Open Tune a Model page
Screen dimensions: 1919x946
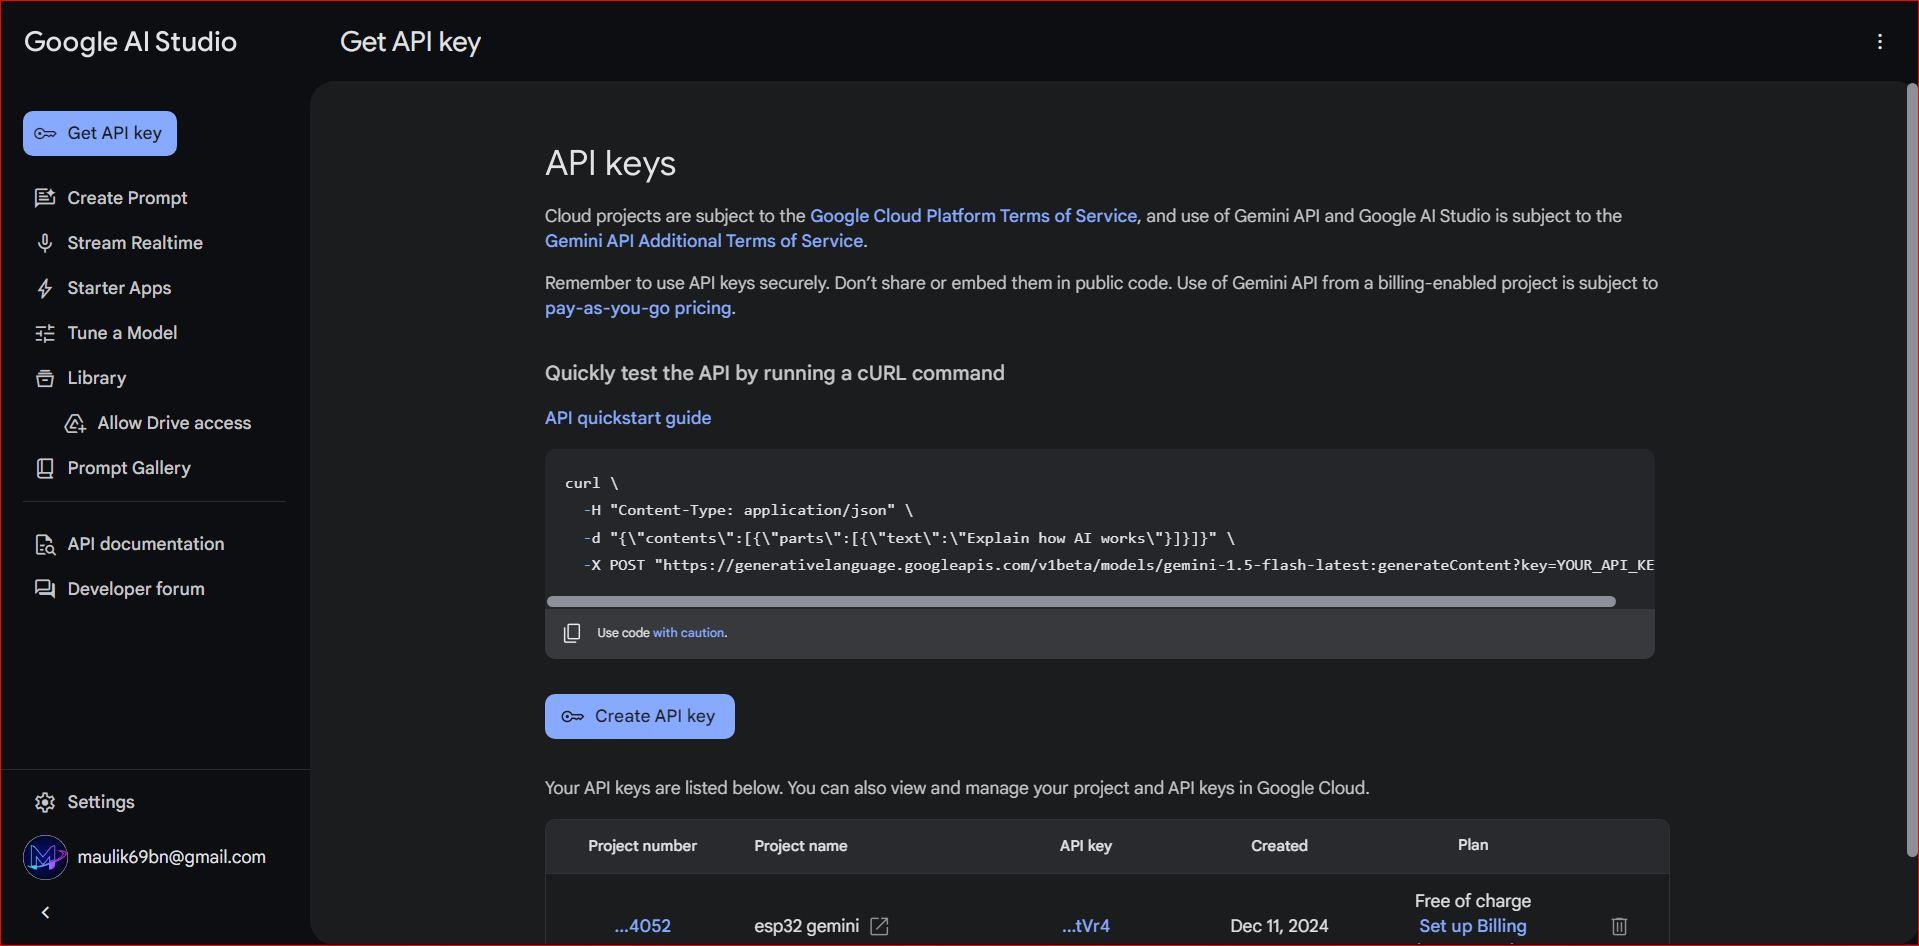122,333
